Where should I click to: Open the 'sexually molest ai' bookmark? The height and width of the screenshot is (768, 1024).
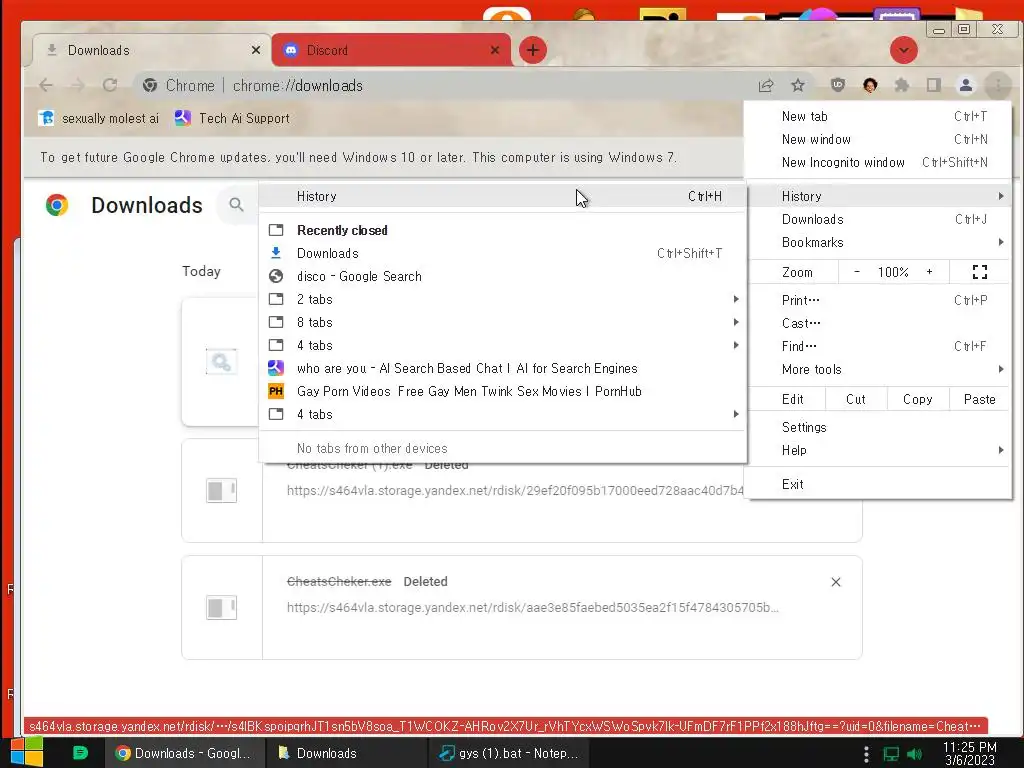(99, 118)
